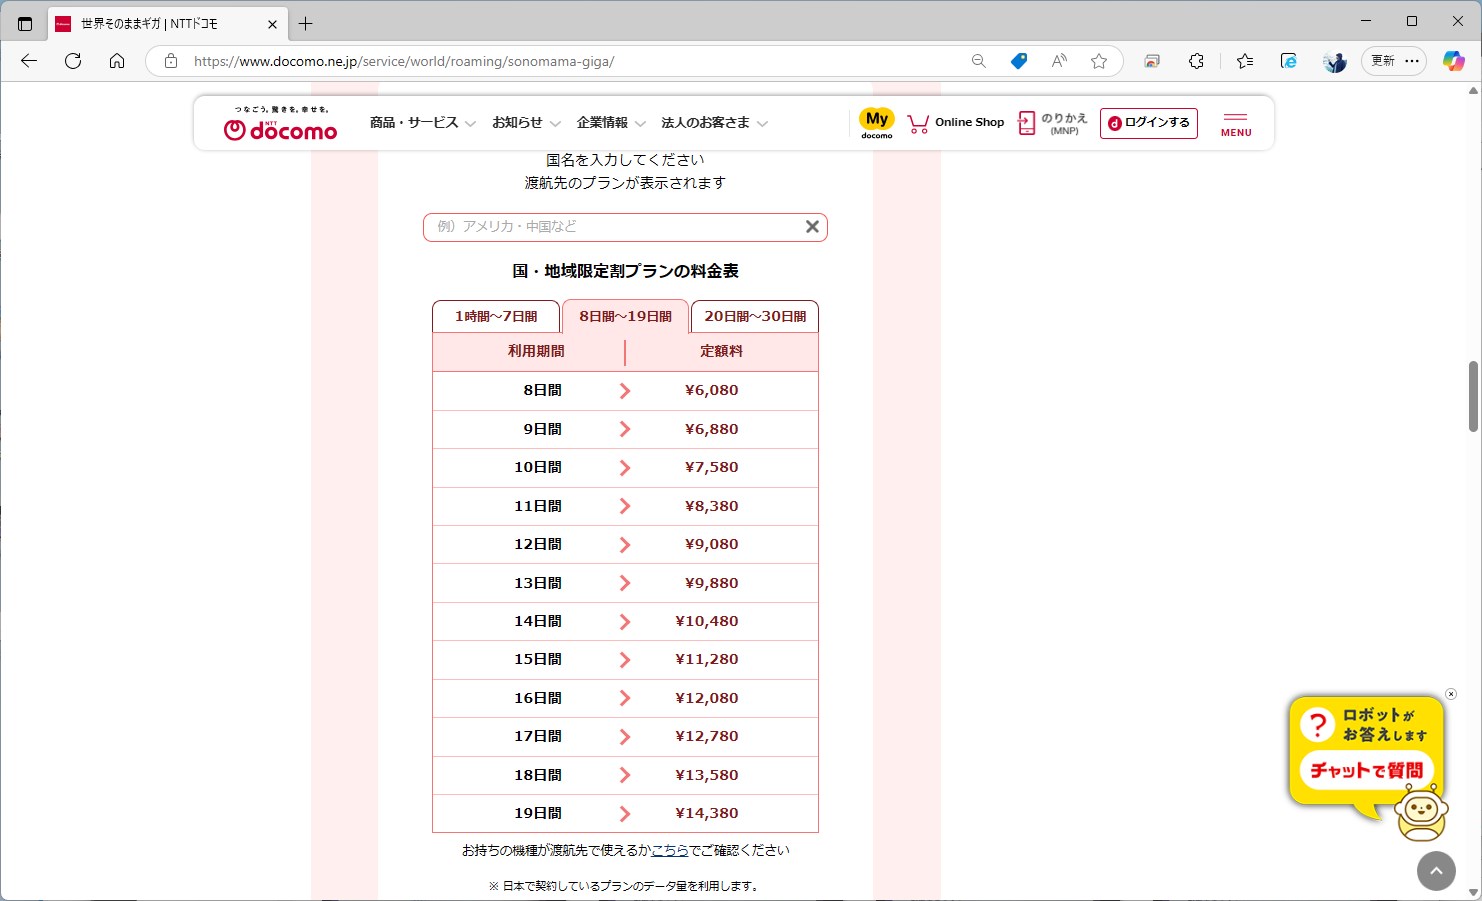Click the のりかえ (MNP) icon
Screen dimensions: 1482x901
(x=1049, y=122)
